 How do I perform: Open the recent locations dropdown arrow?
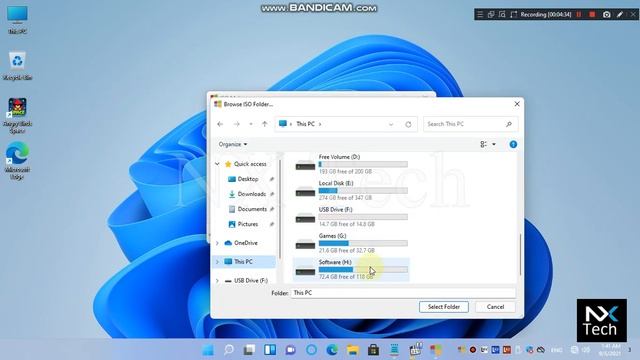coord(251,124)
